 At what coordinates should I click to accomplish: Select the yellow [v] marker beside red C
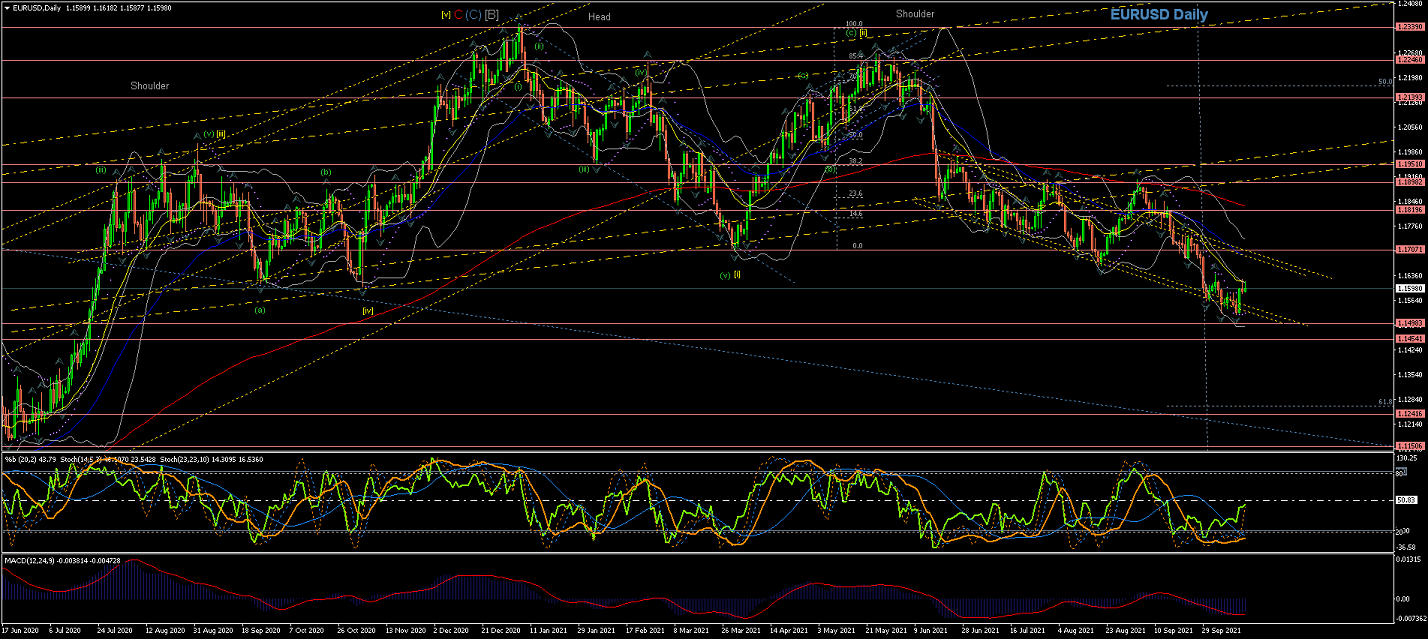pos(445,15)
